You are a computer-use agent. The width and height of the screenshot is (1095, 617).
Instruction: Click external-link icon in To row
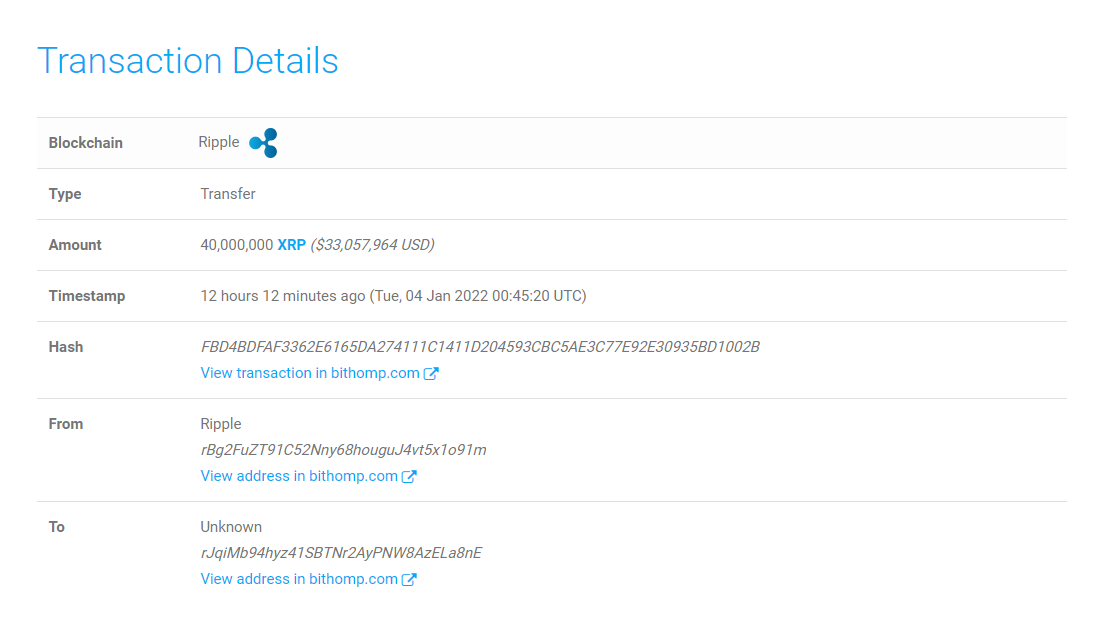coord(409,579)
